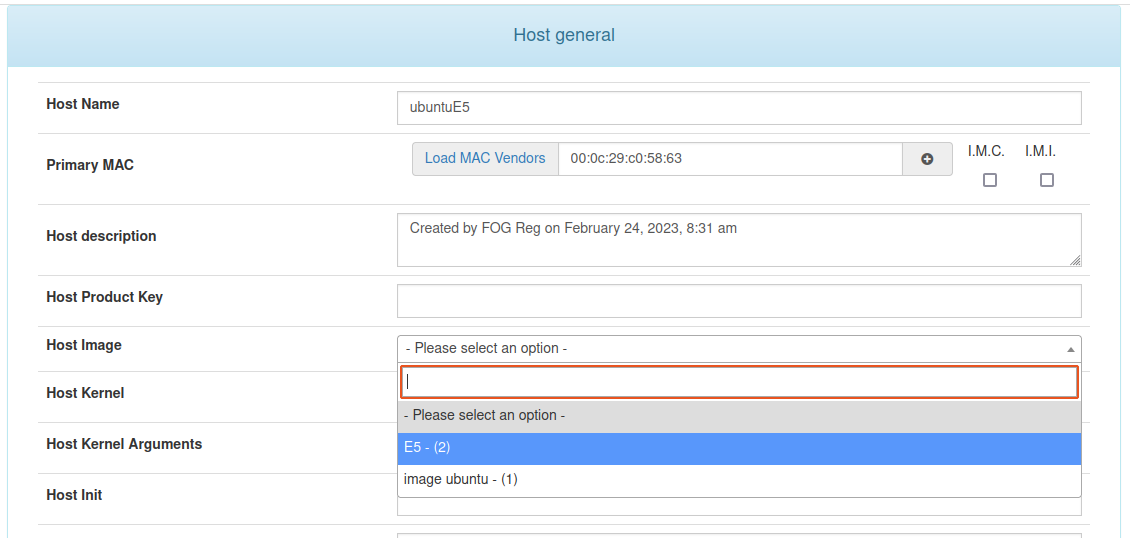
Task: Collapse the Host Image select box
Action: click(739, 349)
